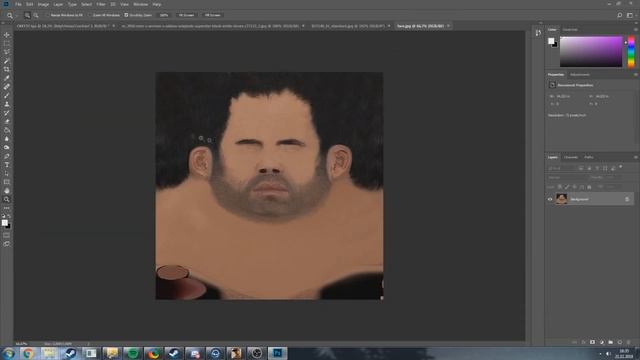Toggle Quick Mask mode in toolbox
Screen dimensions: 640x360
point(7,235)
